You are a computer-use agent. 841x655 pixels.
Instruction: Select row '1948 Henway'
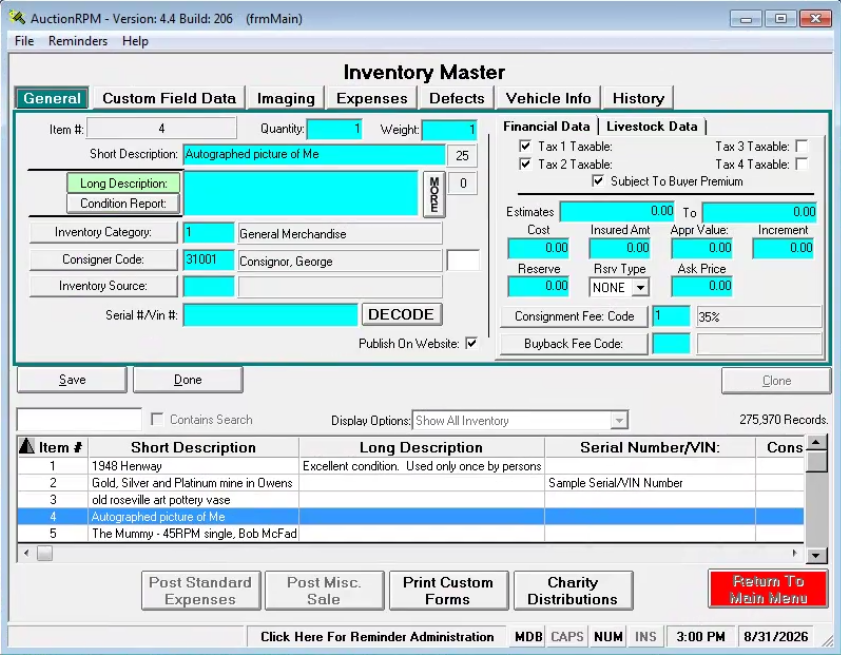[x=410, y=466]
